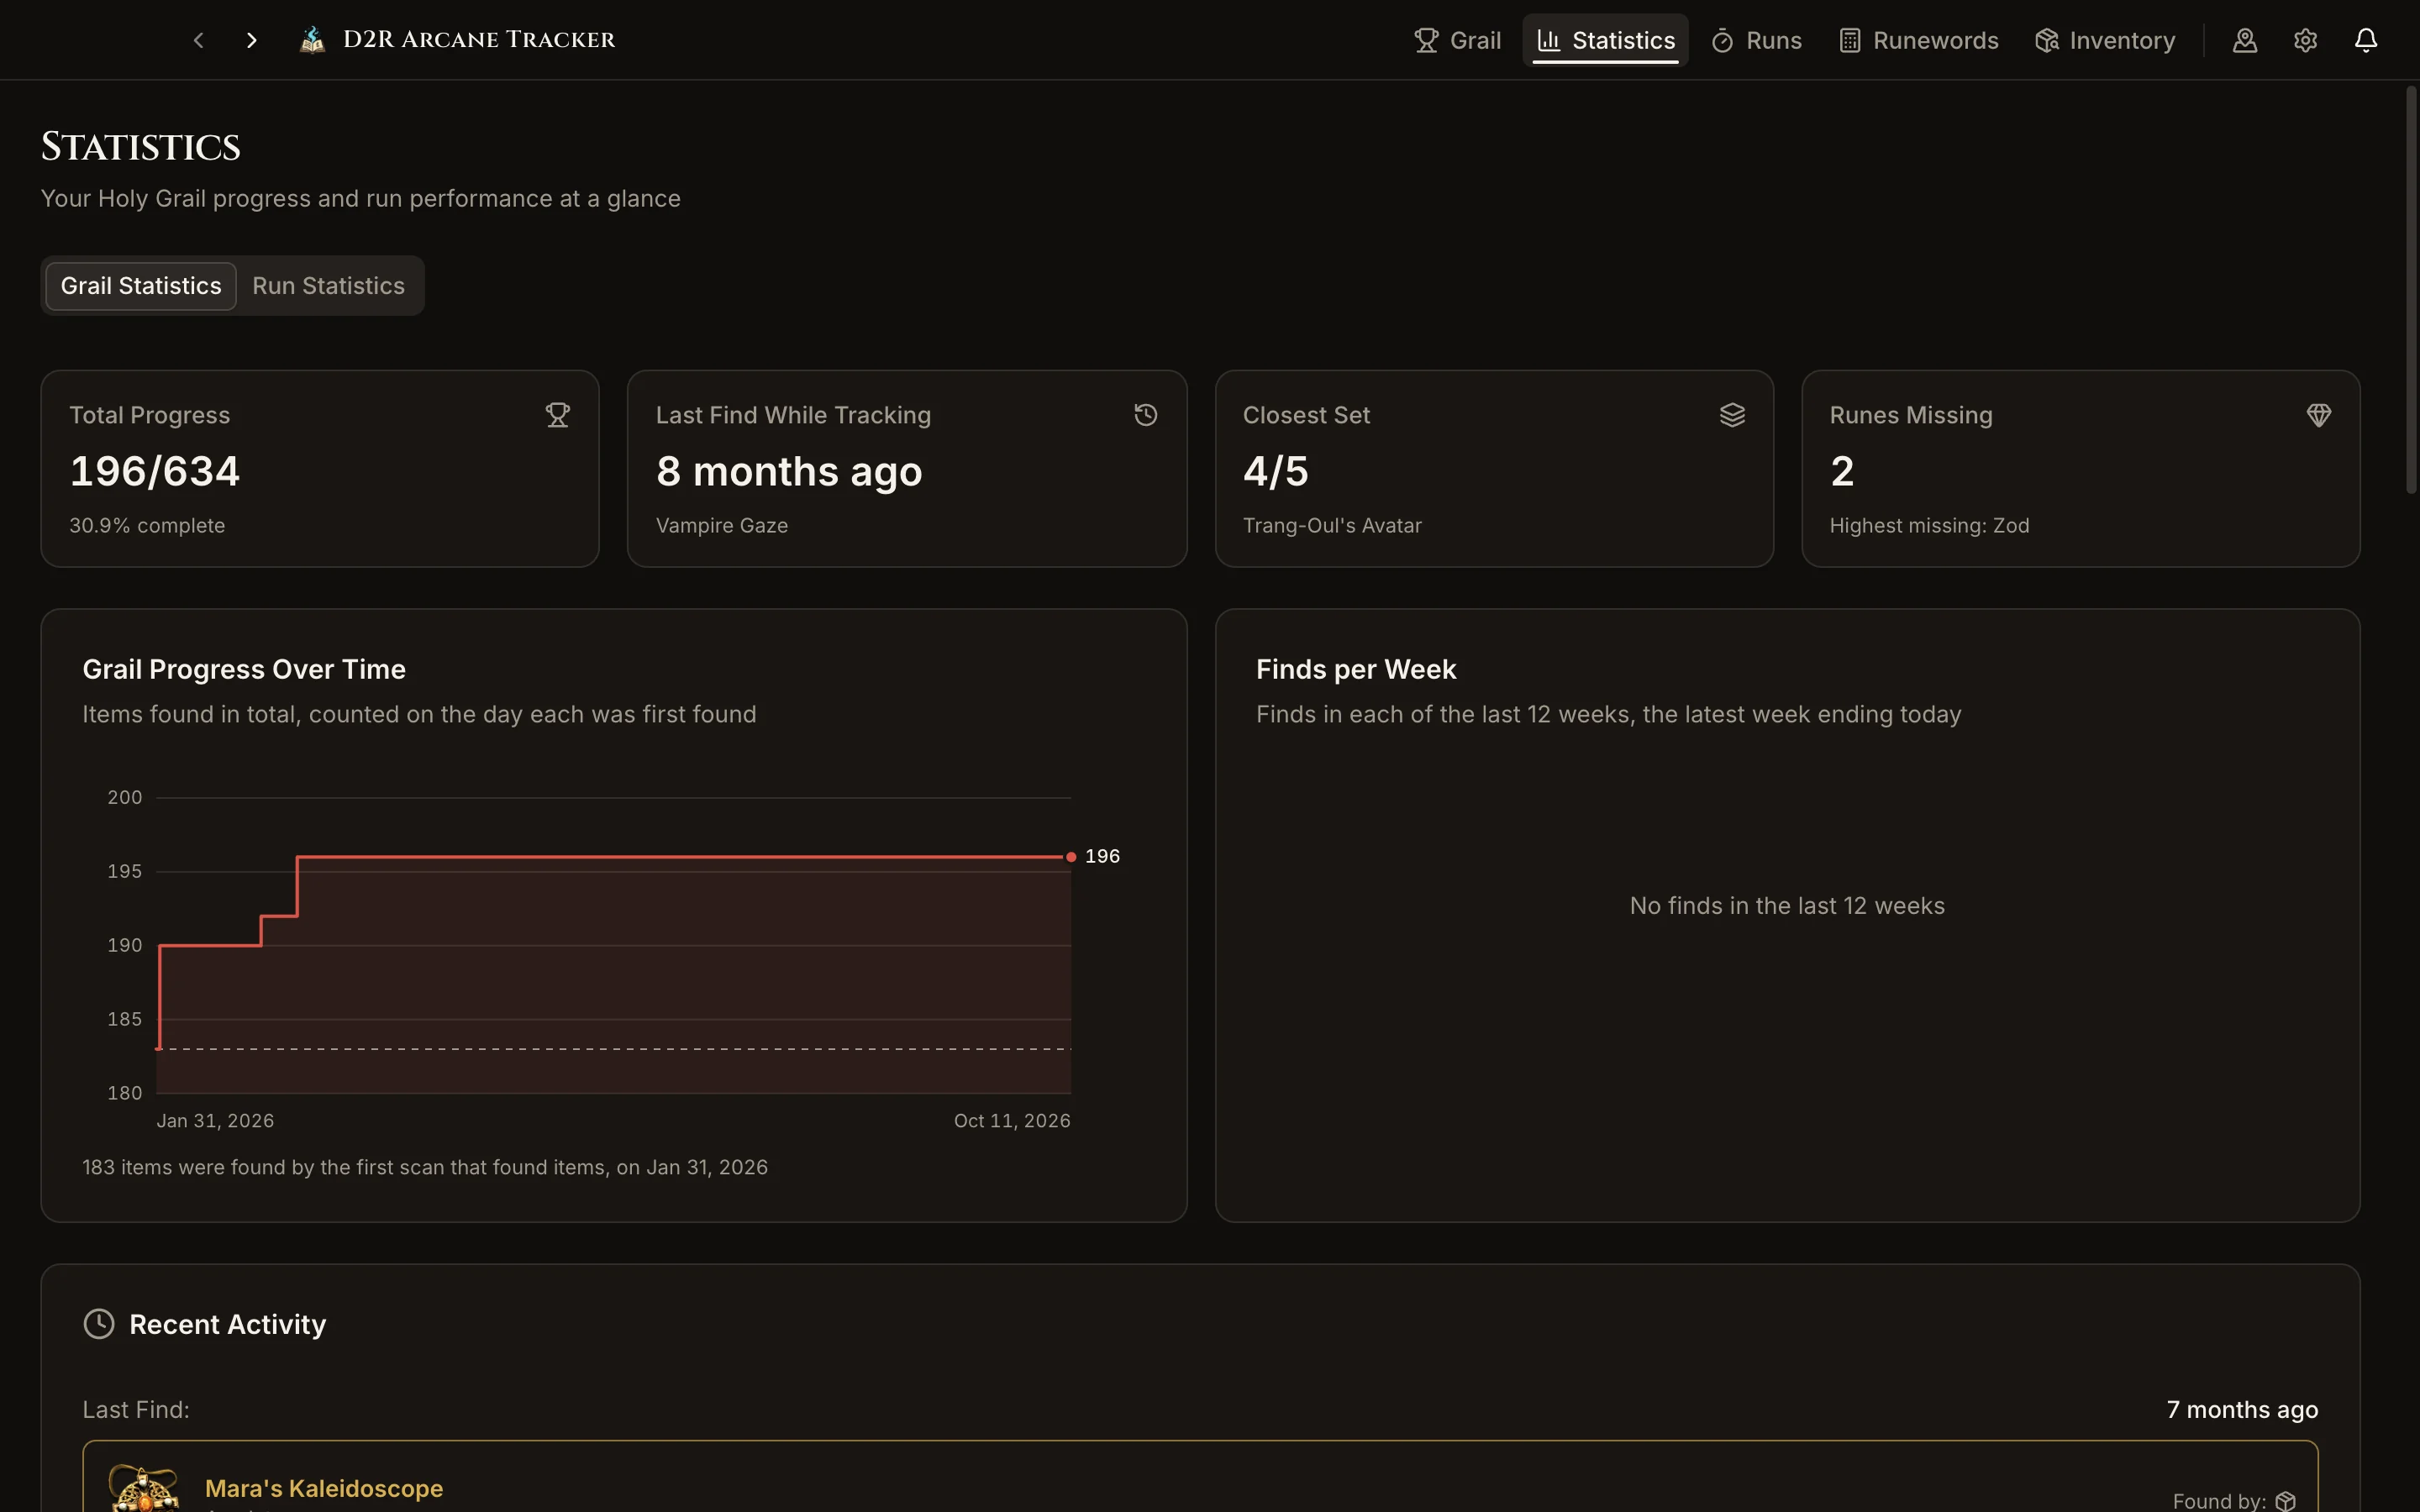Click the Statistics bar-chart icon
This screenshot has width=2420, height=1512.
pyautogui.click(x=1548, y=40)
